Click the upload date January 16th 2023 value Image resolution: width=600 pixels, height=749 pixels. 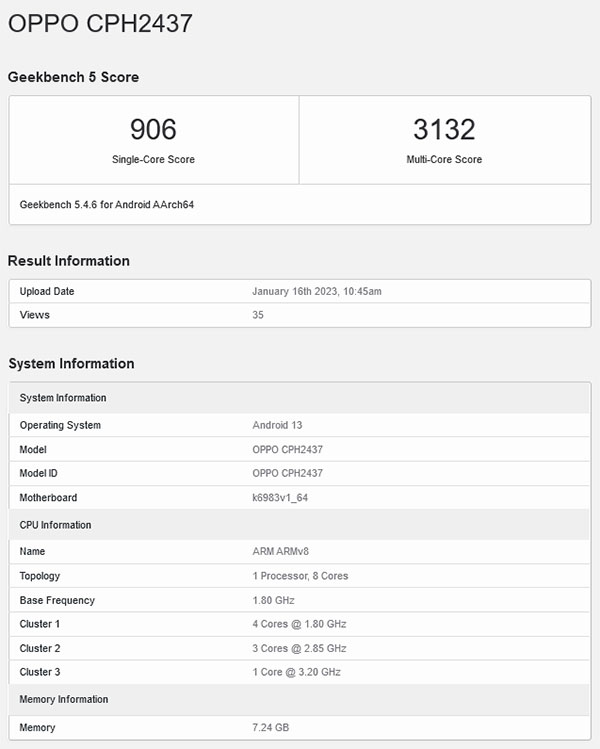[x=317, y=291]
